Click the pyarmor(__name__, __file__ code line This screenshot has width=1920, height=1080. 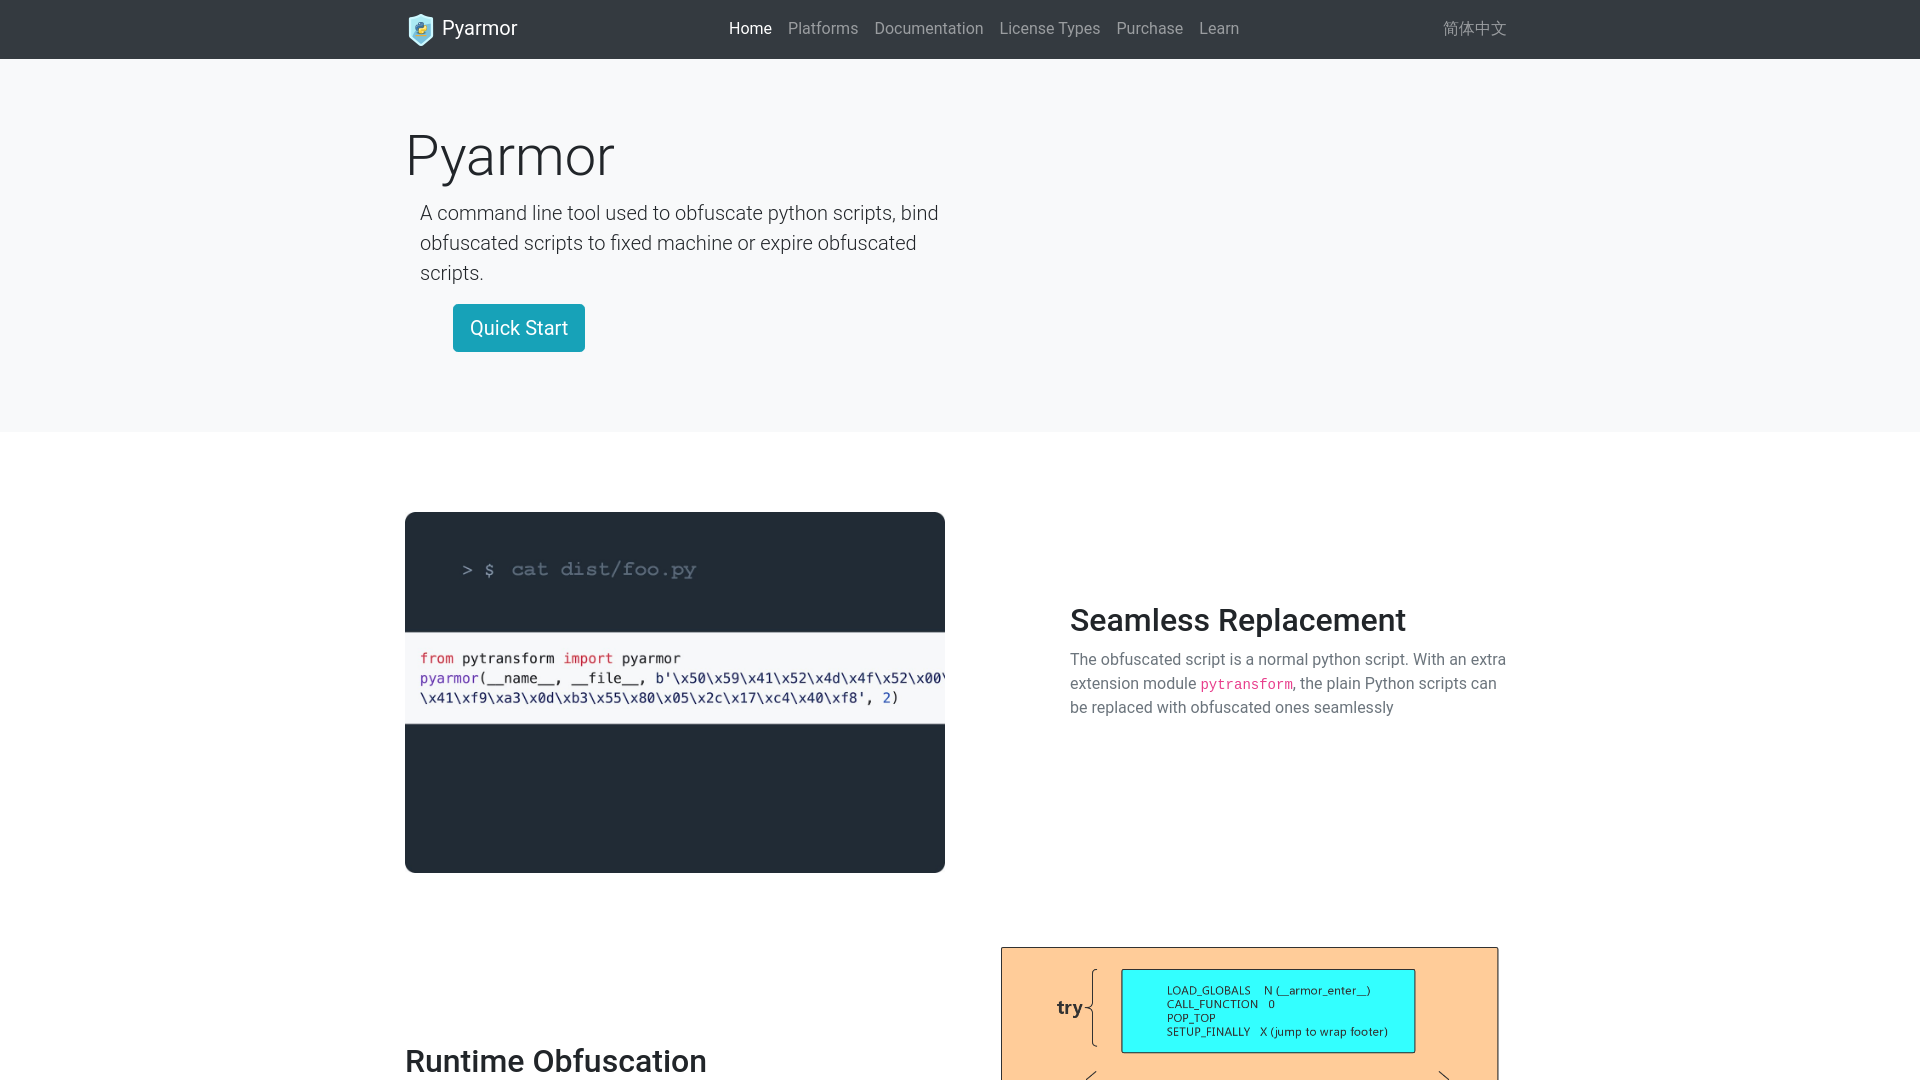(x=682, y=678)
